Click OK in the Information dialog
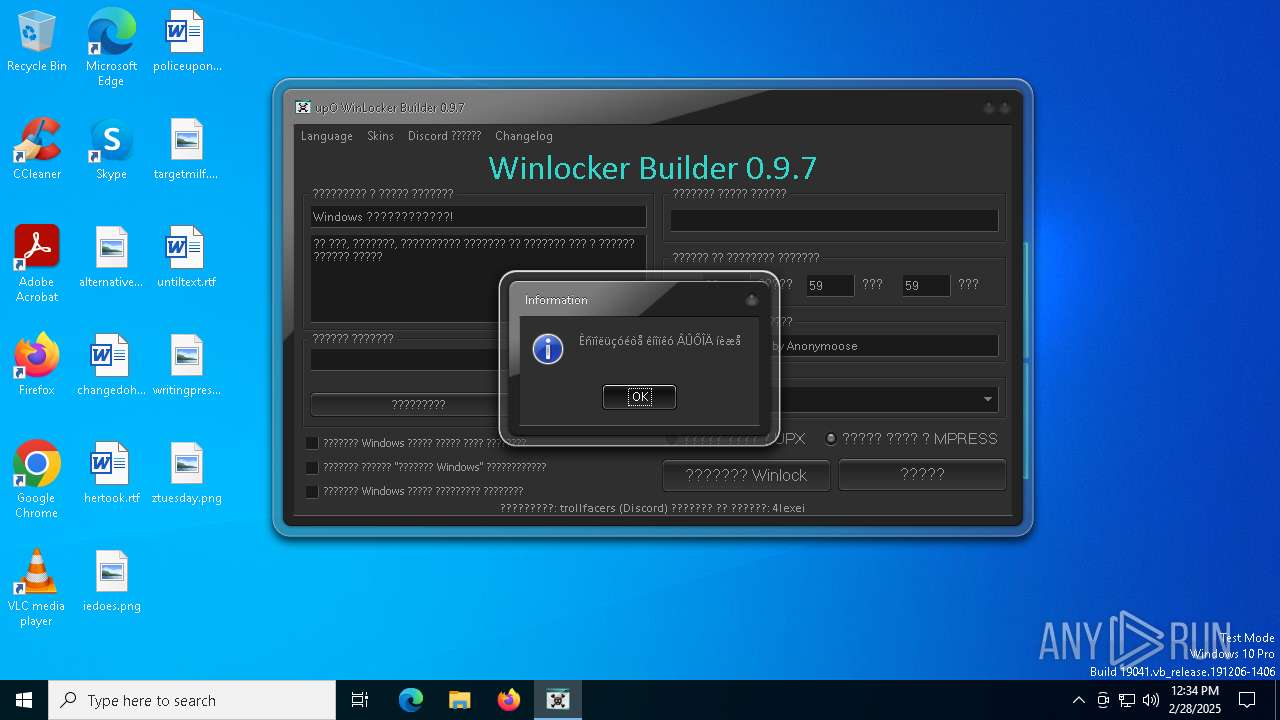Image resolution: width=1280 pixels, height=720 pixels. coord(639,397)
